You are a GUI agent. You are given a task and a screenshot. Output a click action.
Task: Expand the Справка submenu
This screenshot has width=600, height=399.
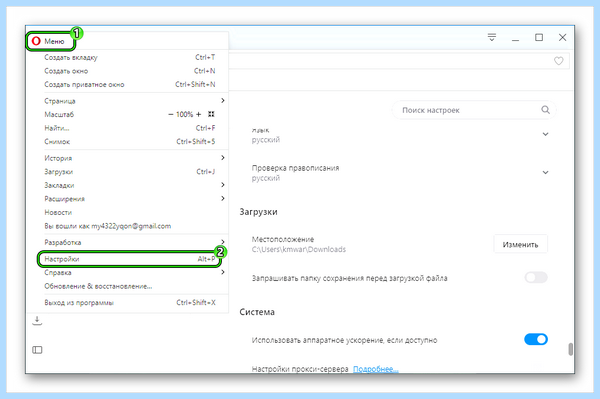click(129, 273)
